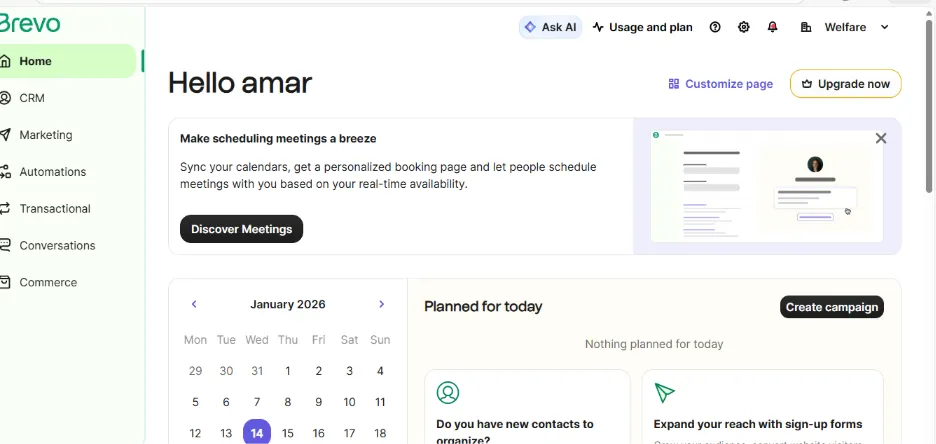Select January 3 in the calendar

(349, 371)
